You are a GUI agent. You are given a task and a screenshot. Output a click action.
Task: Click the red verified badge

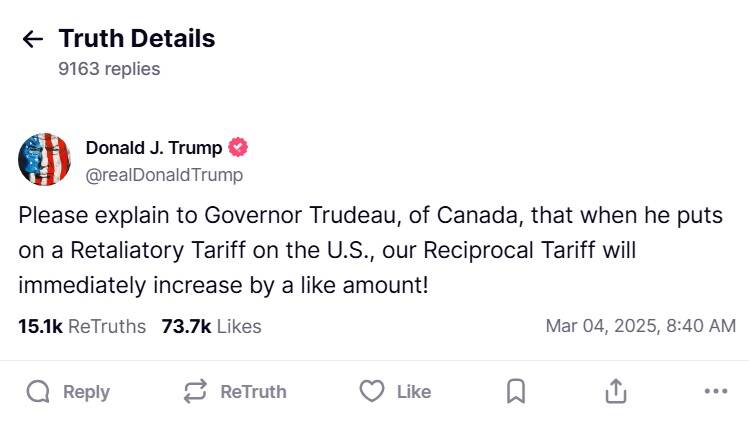(238, 148)
